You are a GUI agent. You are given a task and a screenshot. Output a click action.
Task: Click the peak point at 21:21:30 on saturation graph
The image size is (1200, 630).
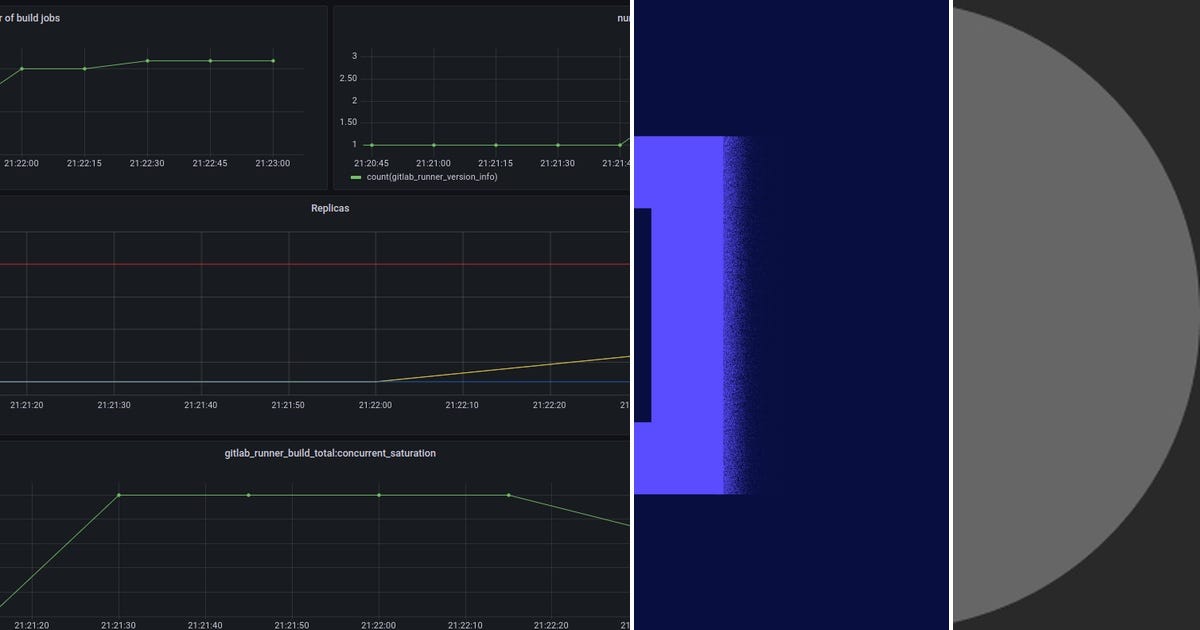(x=120, y=493)
